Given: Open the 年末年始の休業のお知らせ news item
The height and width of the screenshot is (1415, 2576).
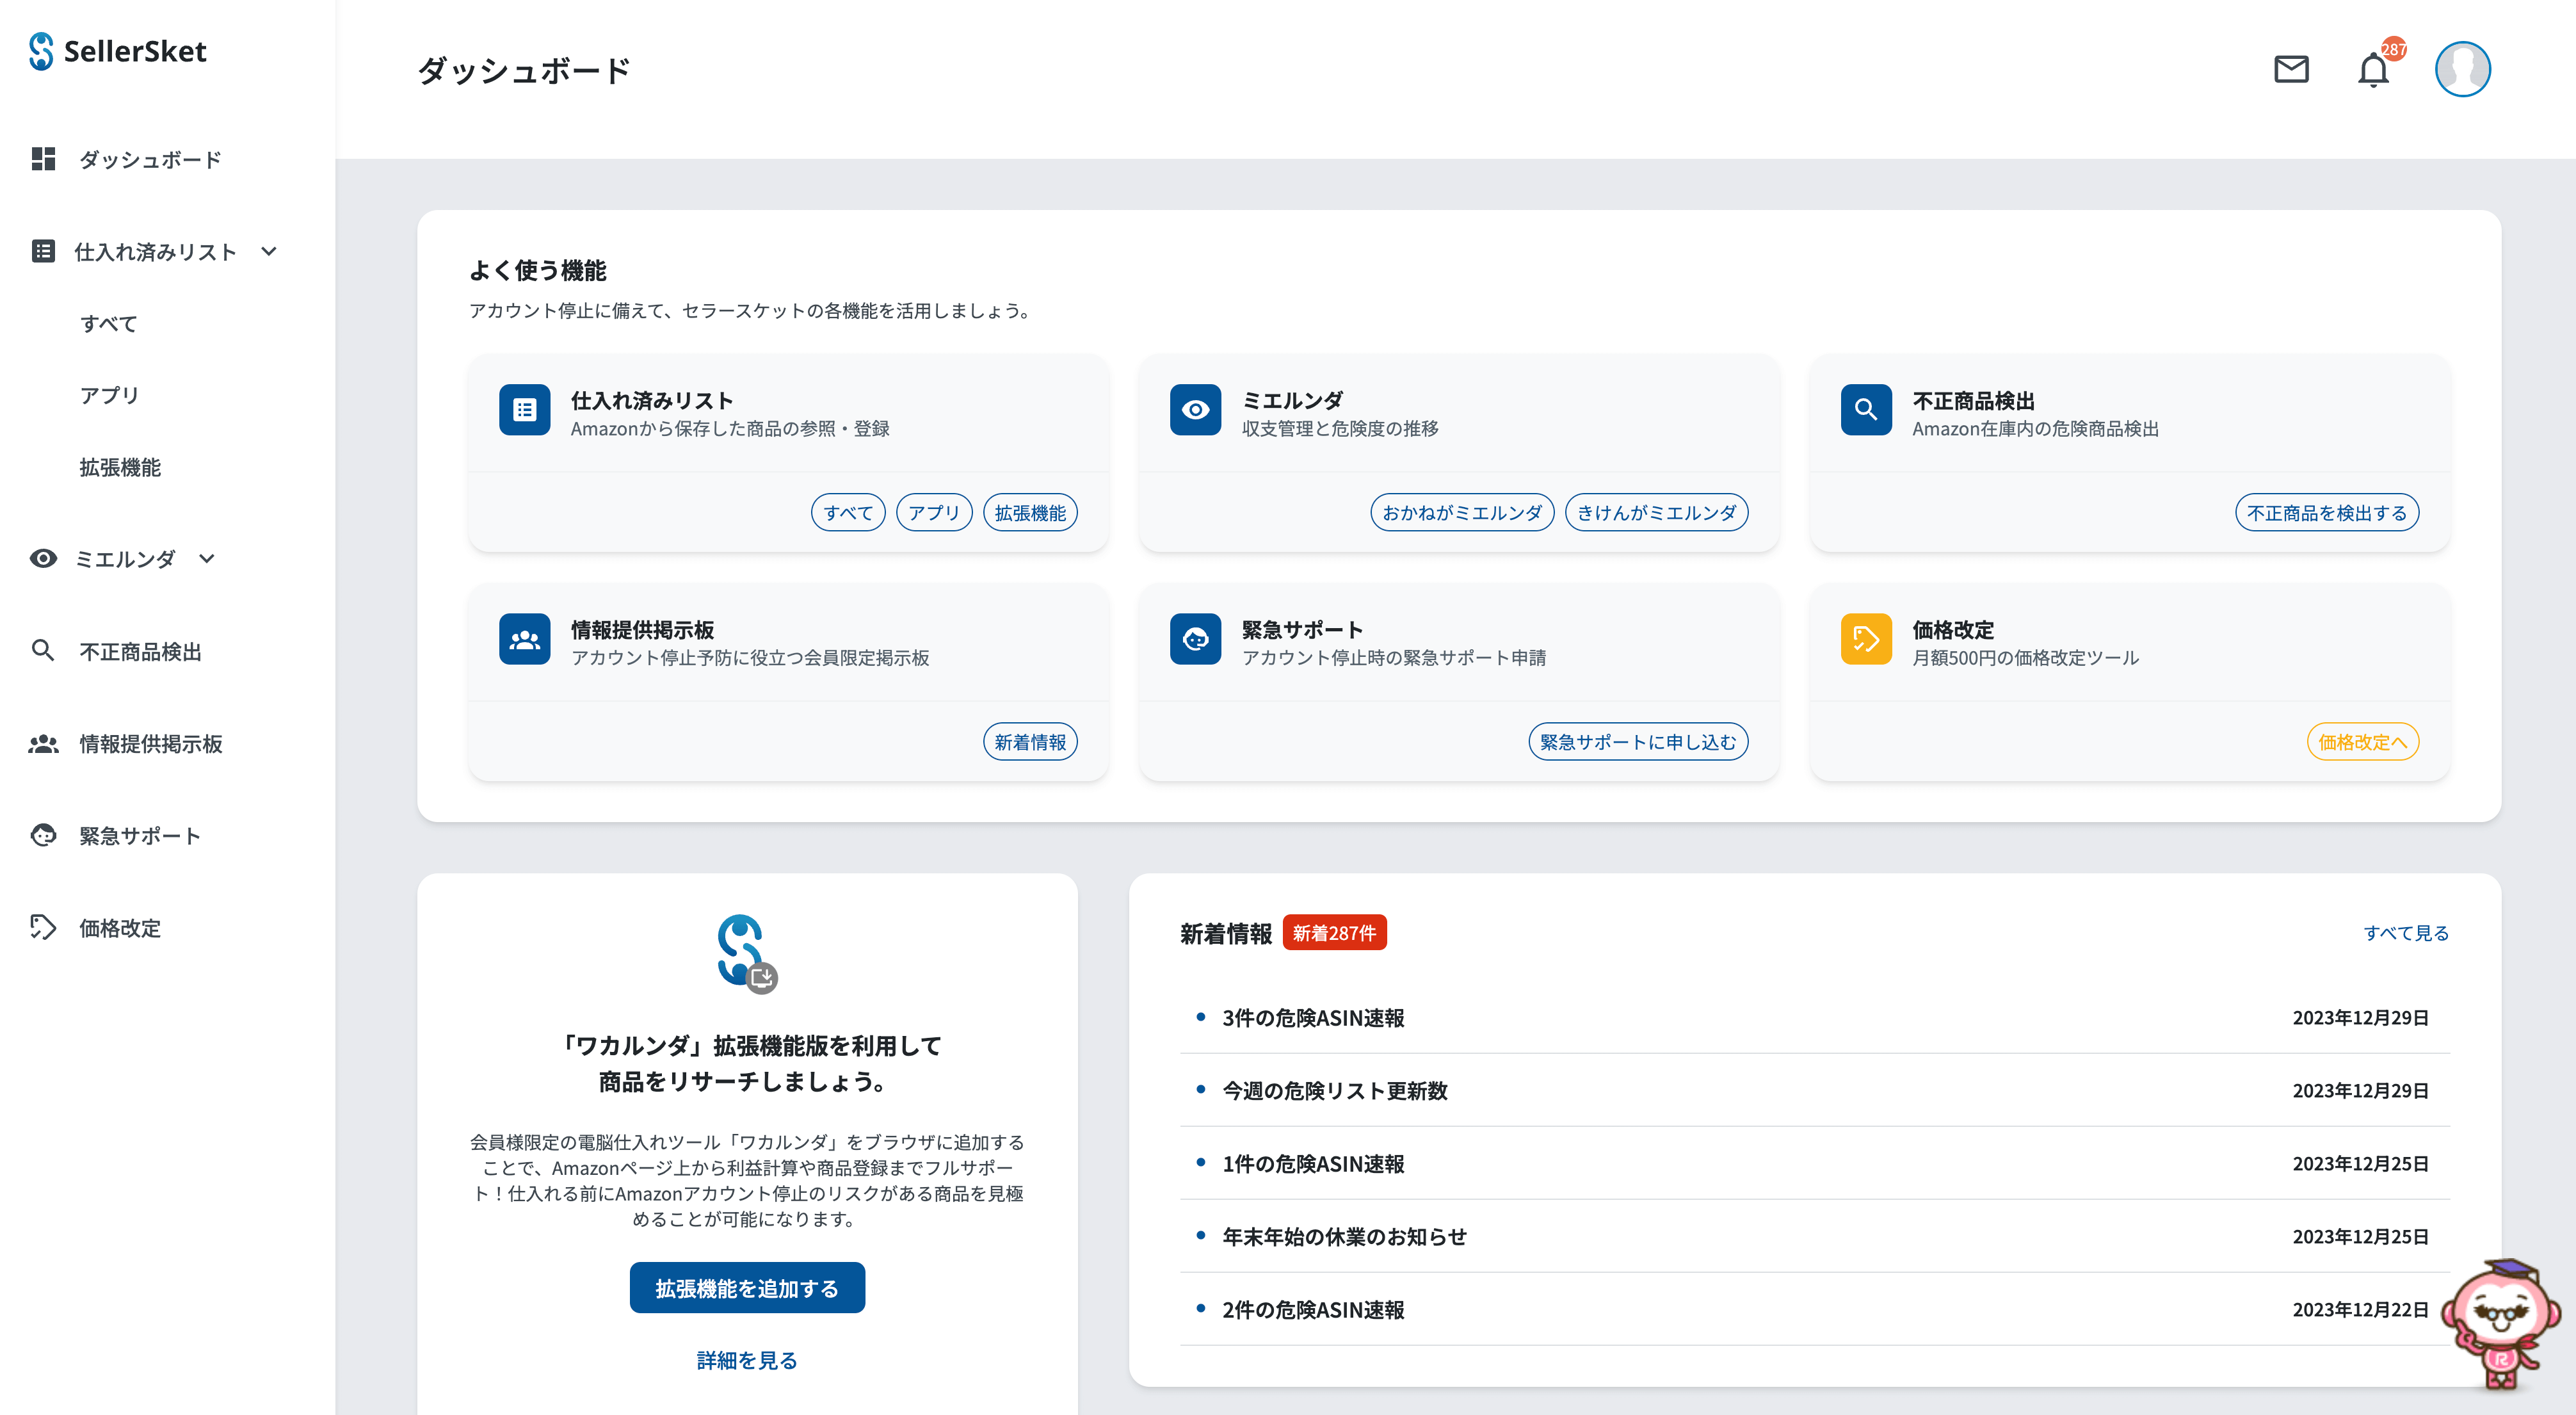Looking at the screenshot, I should 1344,1237.
